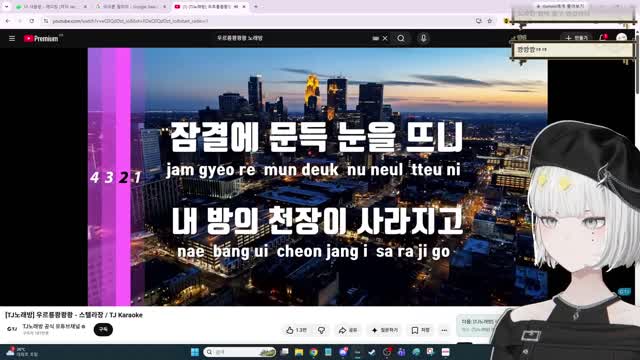Focus the YouTube search input field
Image resolution: width=640 pixels, height=360 pixels.
[x=294, y=38]
